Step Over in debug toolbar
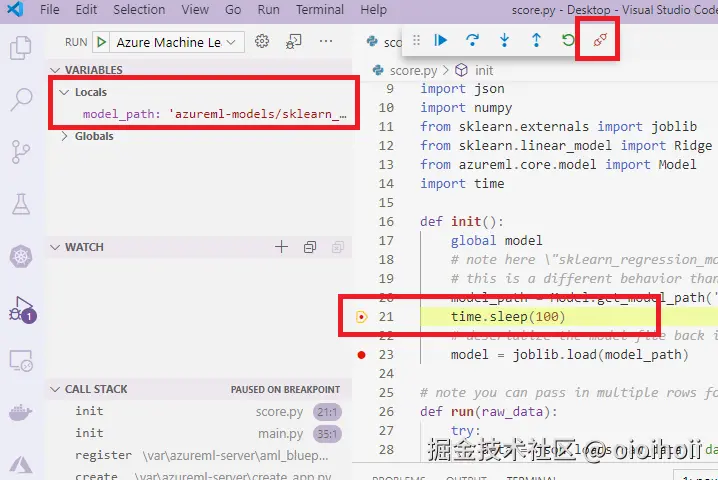The width and height of the screenshot is (718, 480). 472,40
